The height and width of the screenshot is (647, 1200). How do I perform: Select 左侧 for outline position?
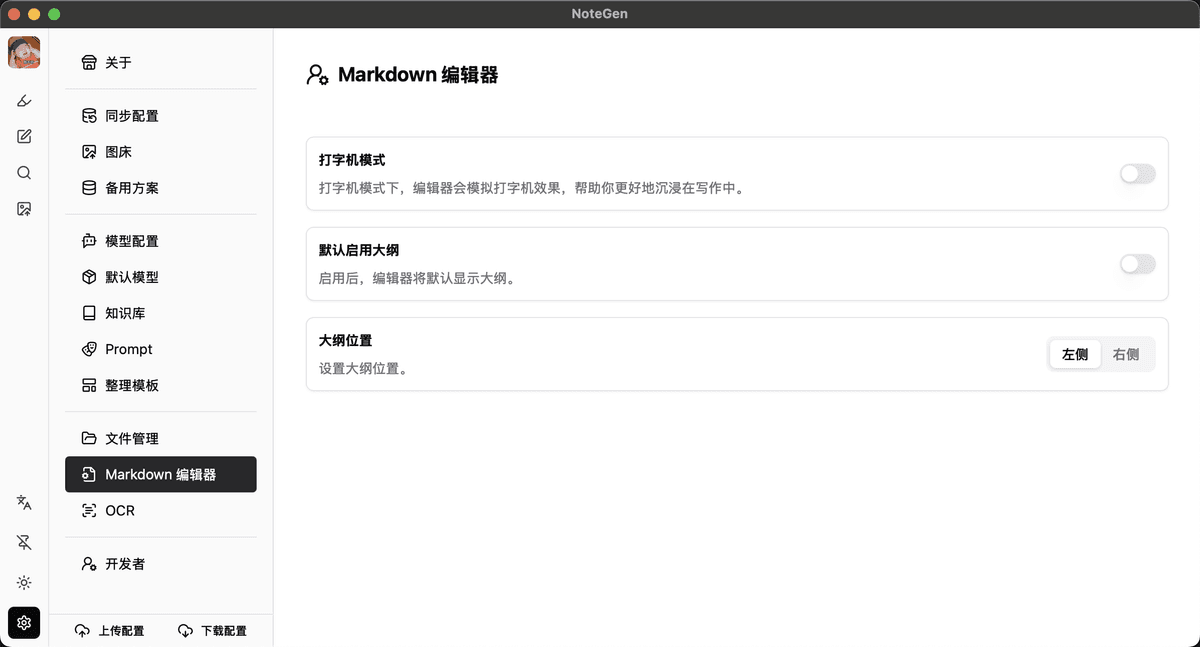point(1075,354)
